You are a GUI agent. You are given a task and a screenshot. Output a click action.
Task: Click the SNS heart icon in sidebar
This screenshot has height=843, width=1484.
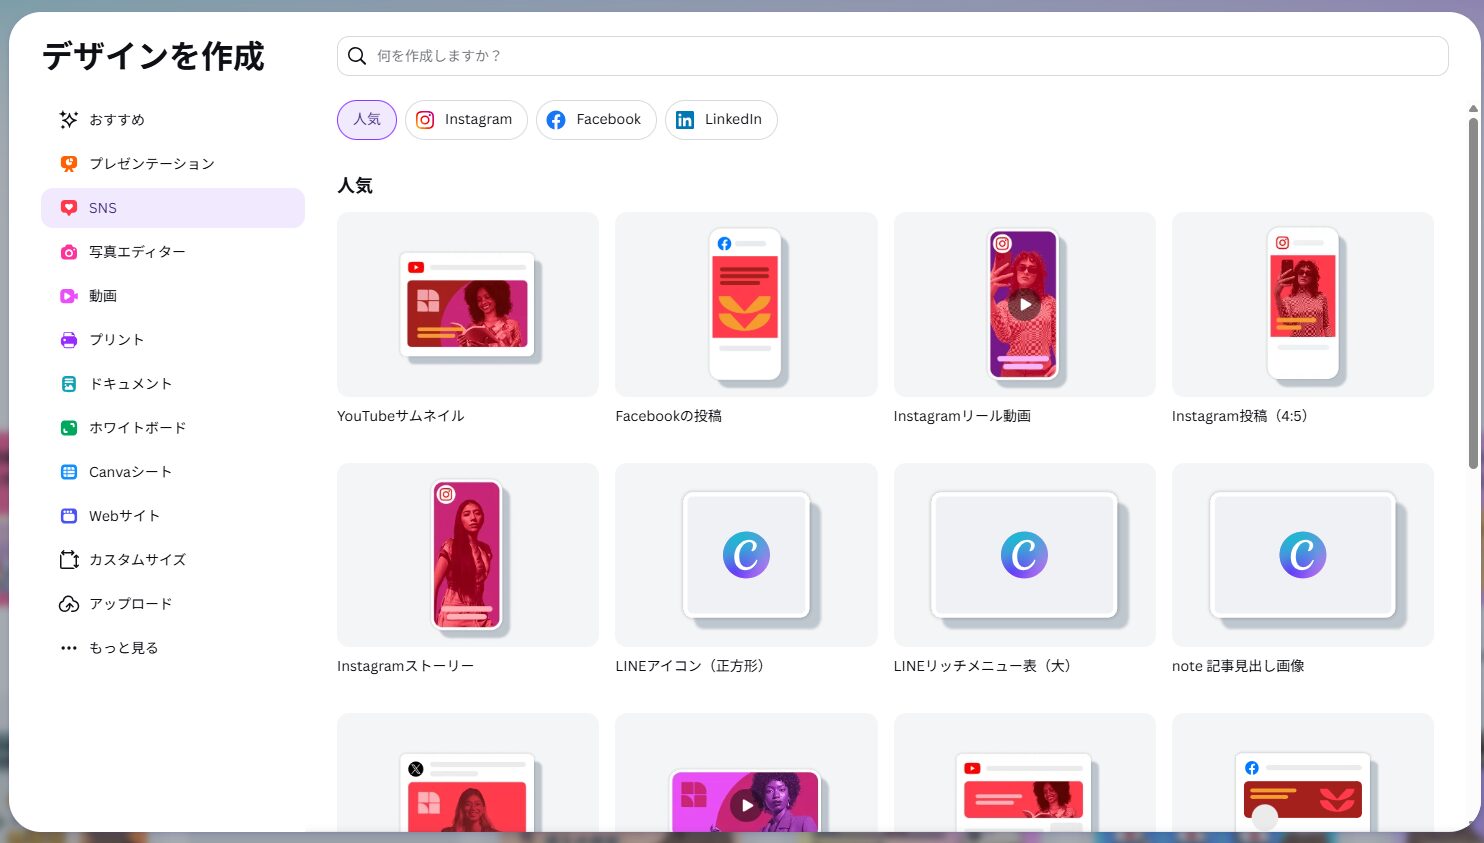69,208
